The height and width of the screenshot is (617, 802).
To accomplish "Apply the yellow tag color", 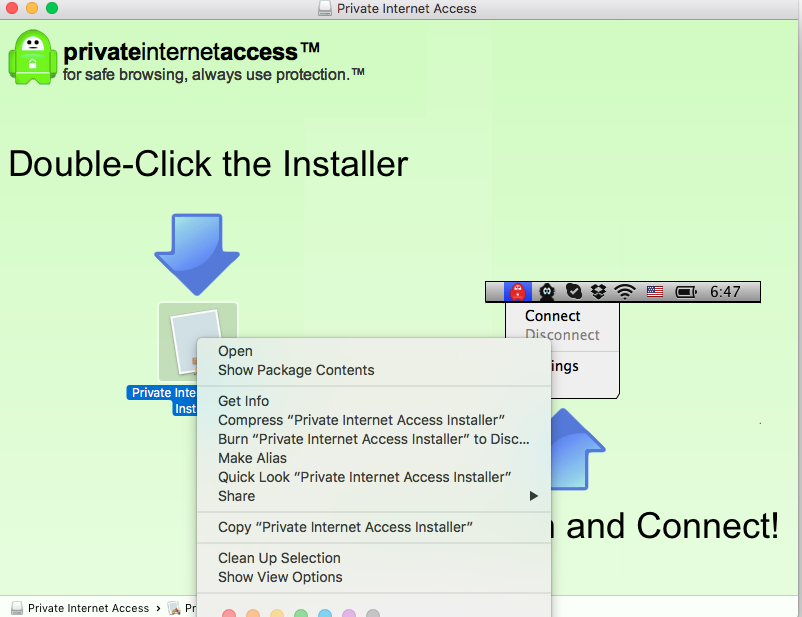I will coord(277,613).
